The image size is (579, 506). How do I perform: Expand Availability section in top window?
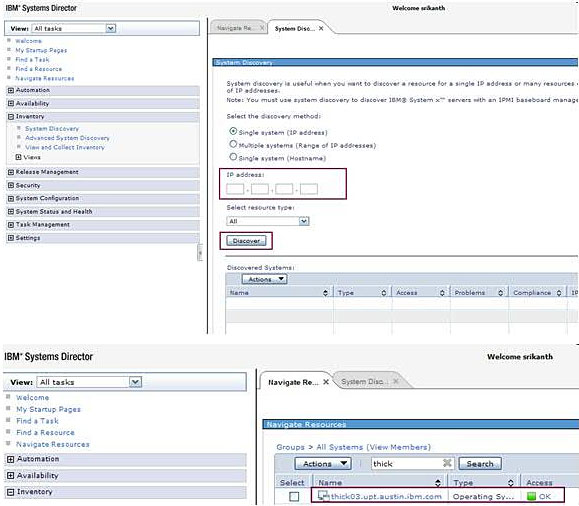point(11,103)
